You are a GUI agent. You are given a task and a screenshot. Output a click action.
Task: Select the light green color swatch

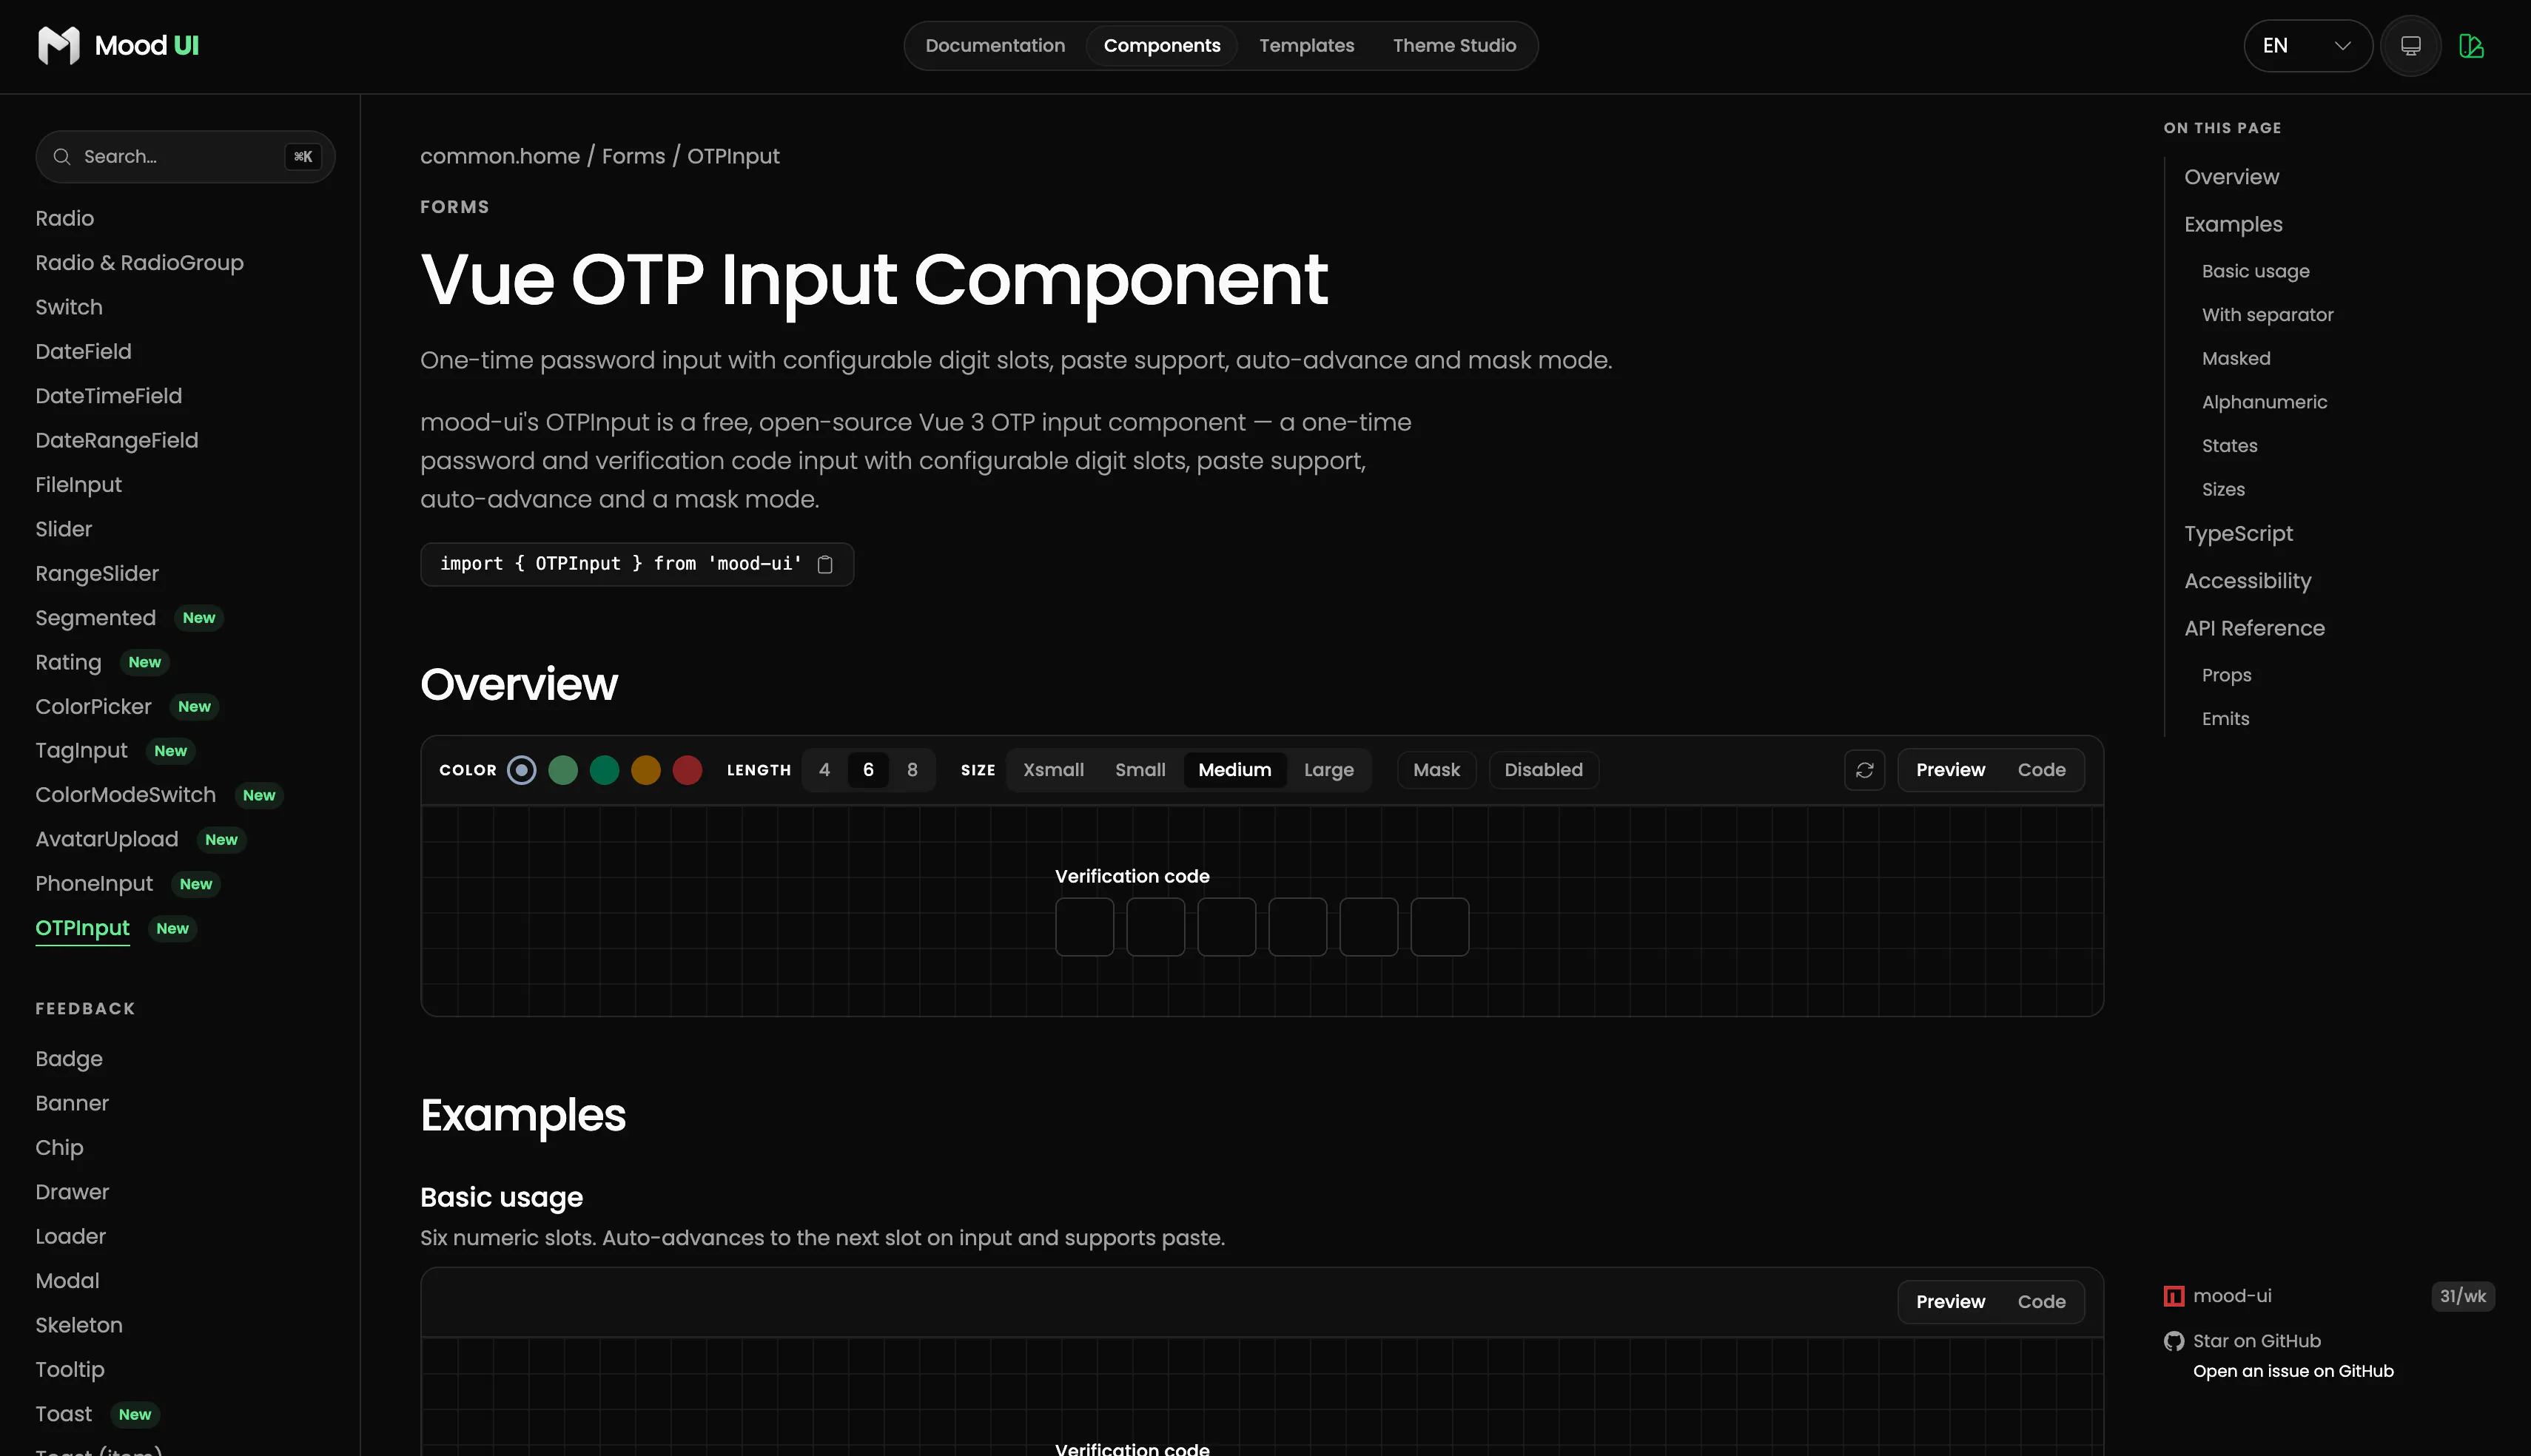[x=563, y=770]
